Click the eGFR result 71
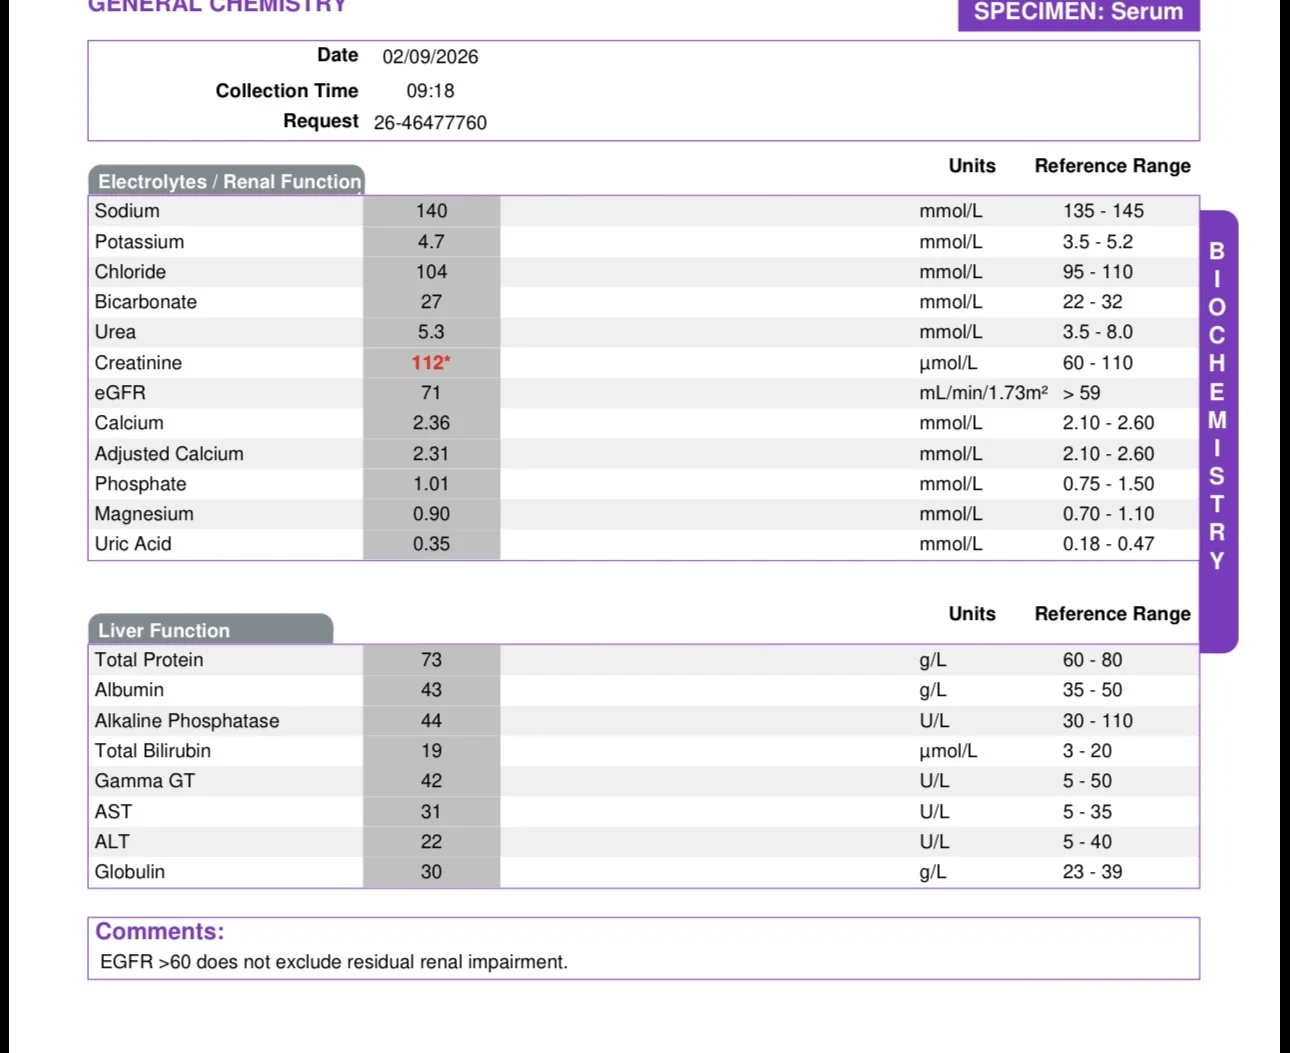This screenshot has height=1053, width=1290. (x=431, y=393)
